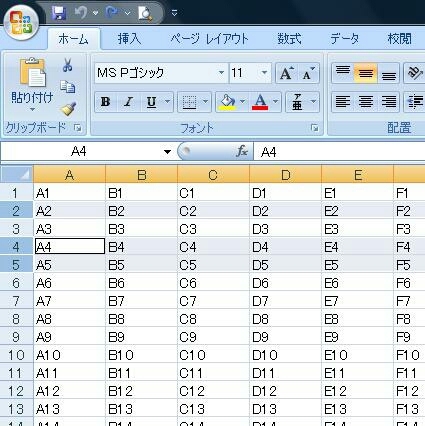425x426 pixels.
Task: Select cell containing D10
Action: 285,355
